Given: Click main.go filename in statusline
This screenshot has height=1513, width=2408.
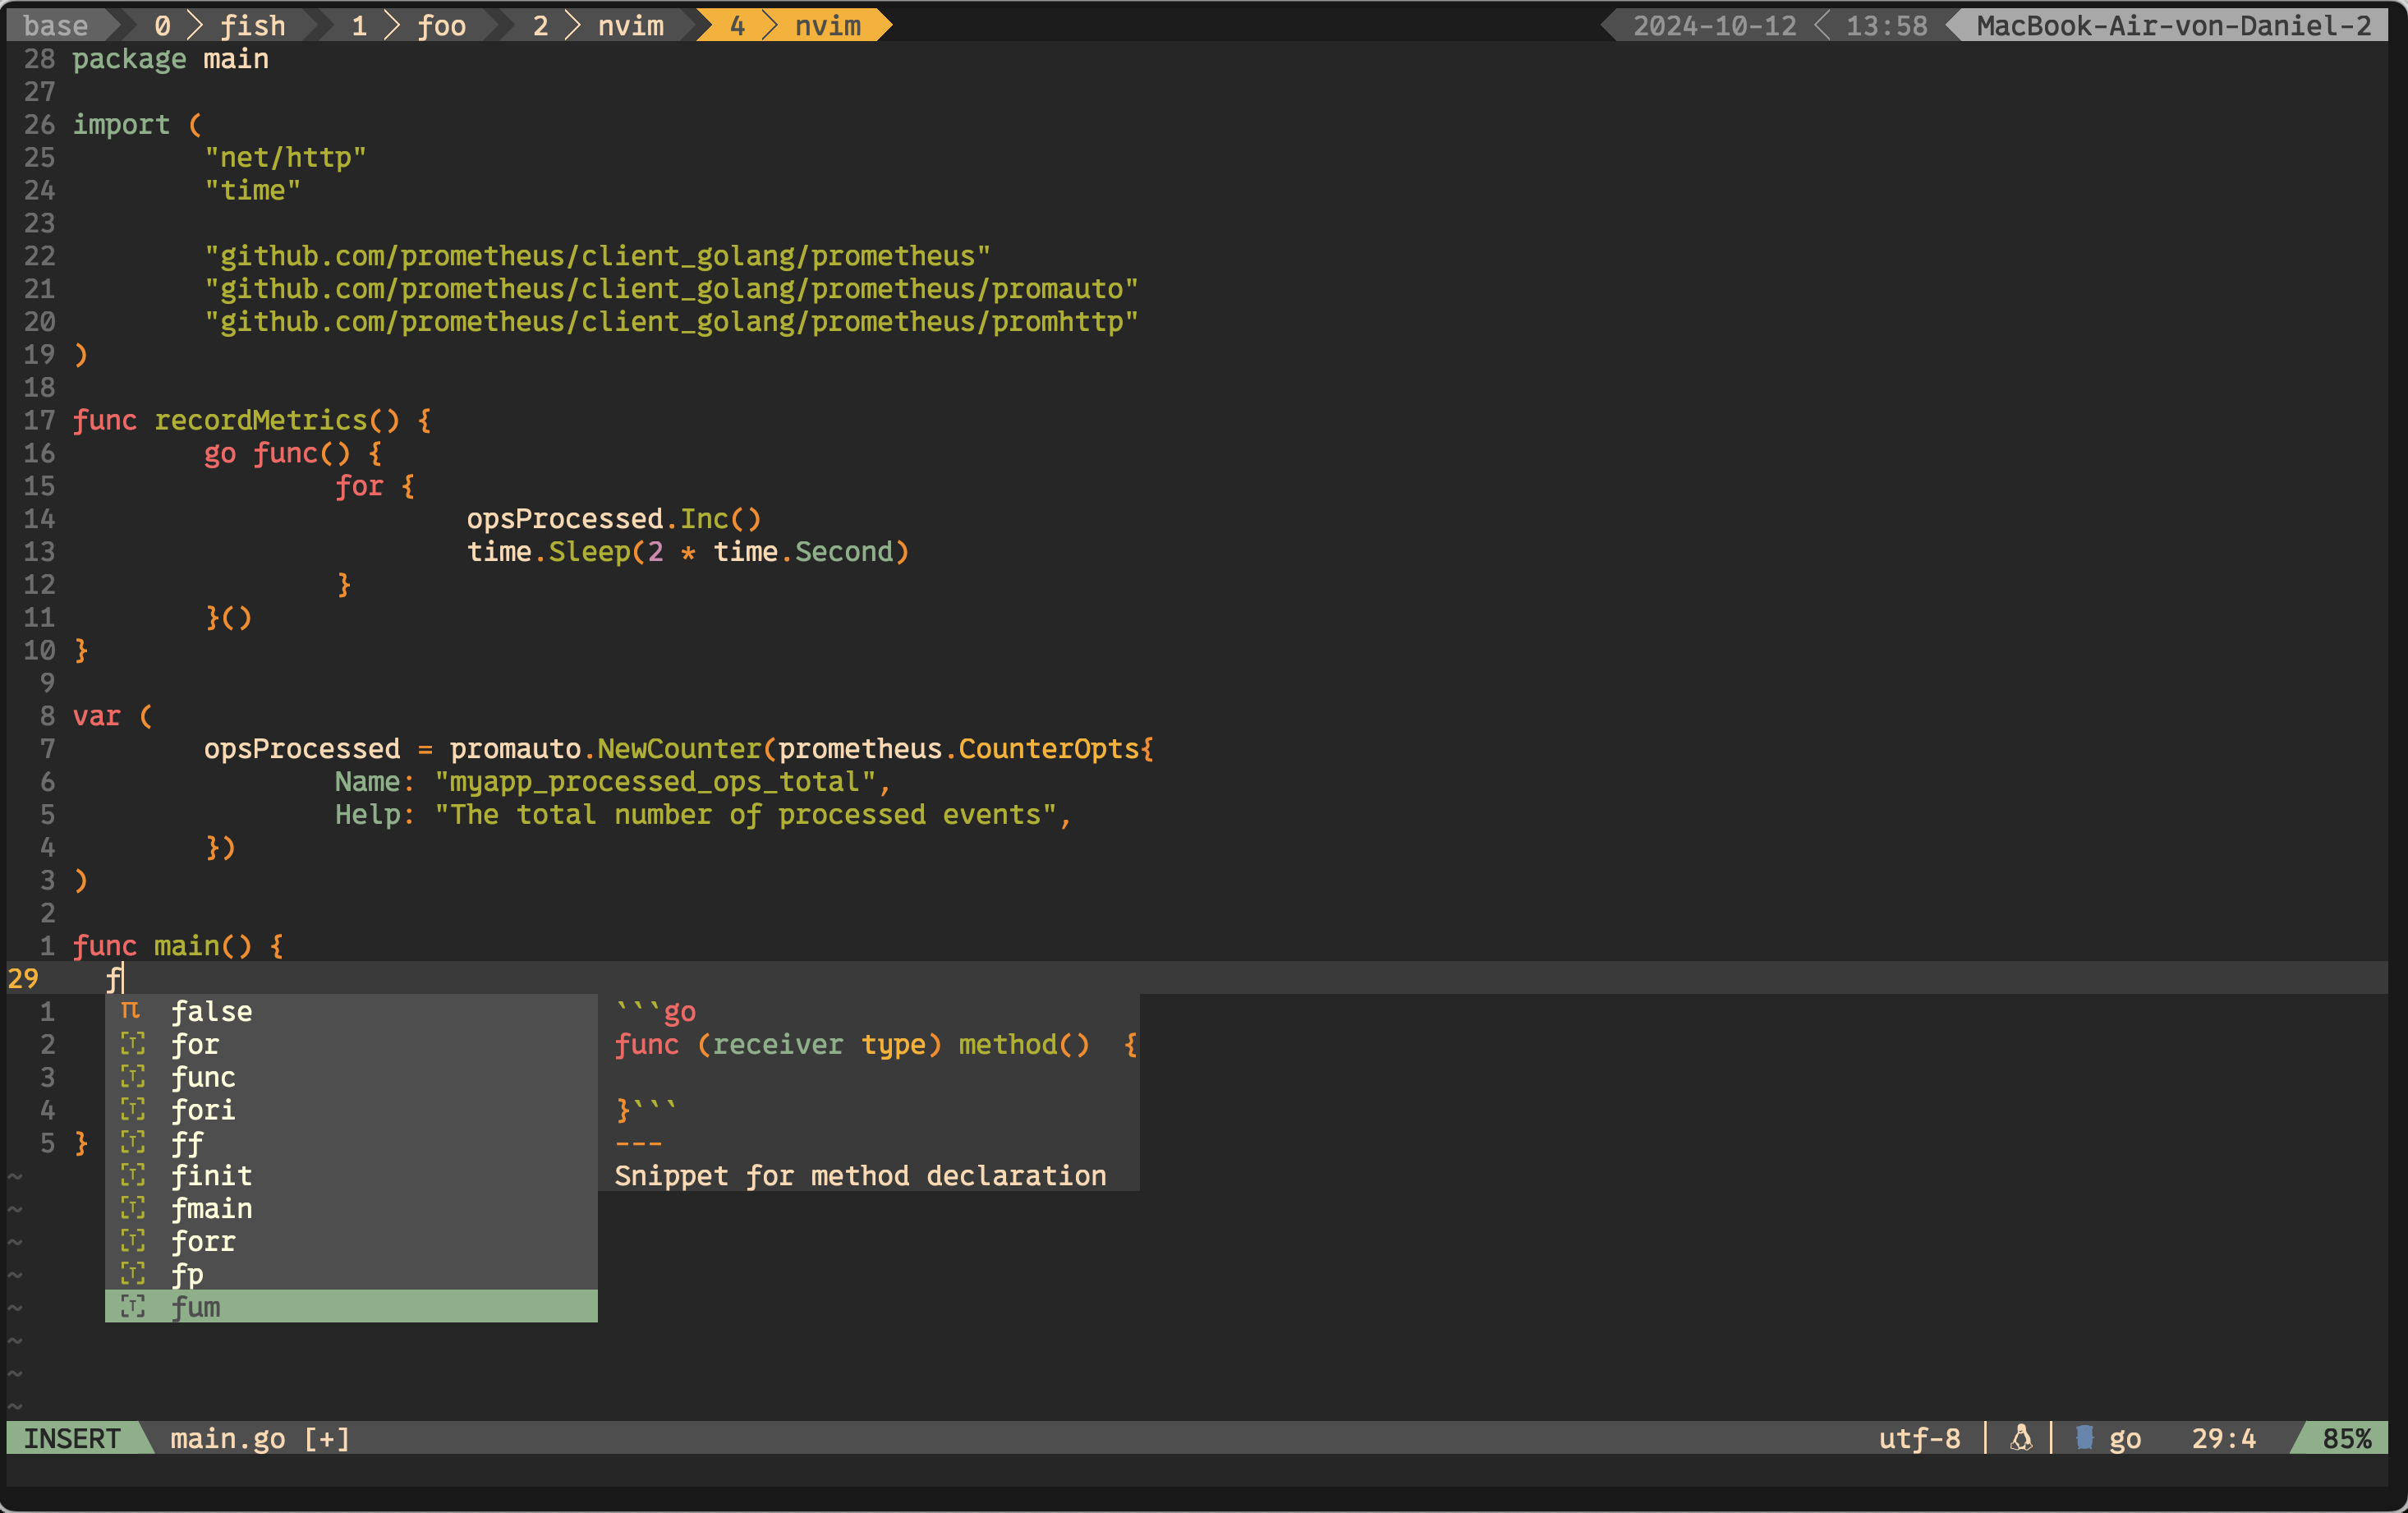Looking at the screenshot, I should click(x=228, y=1438).
